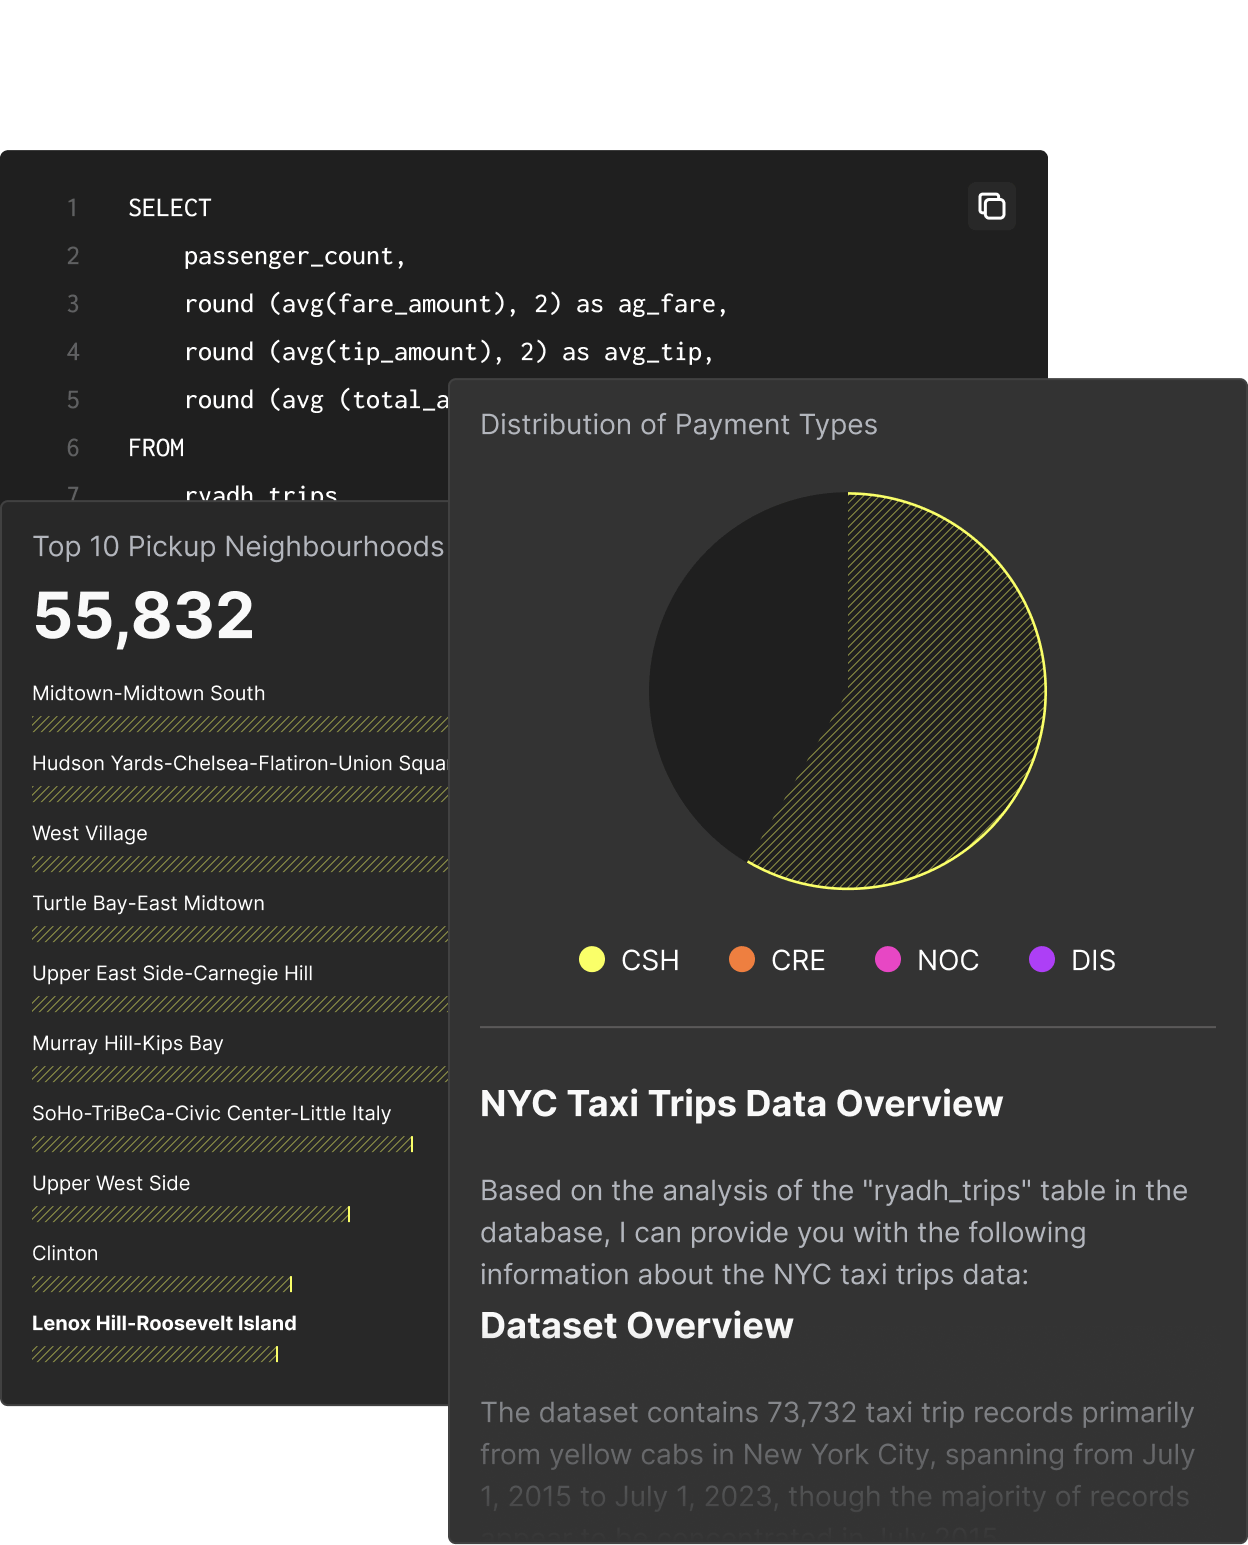Click the CSH legend label
The width and height of the screenshot is (1248, 1545).
[650, 961]
